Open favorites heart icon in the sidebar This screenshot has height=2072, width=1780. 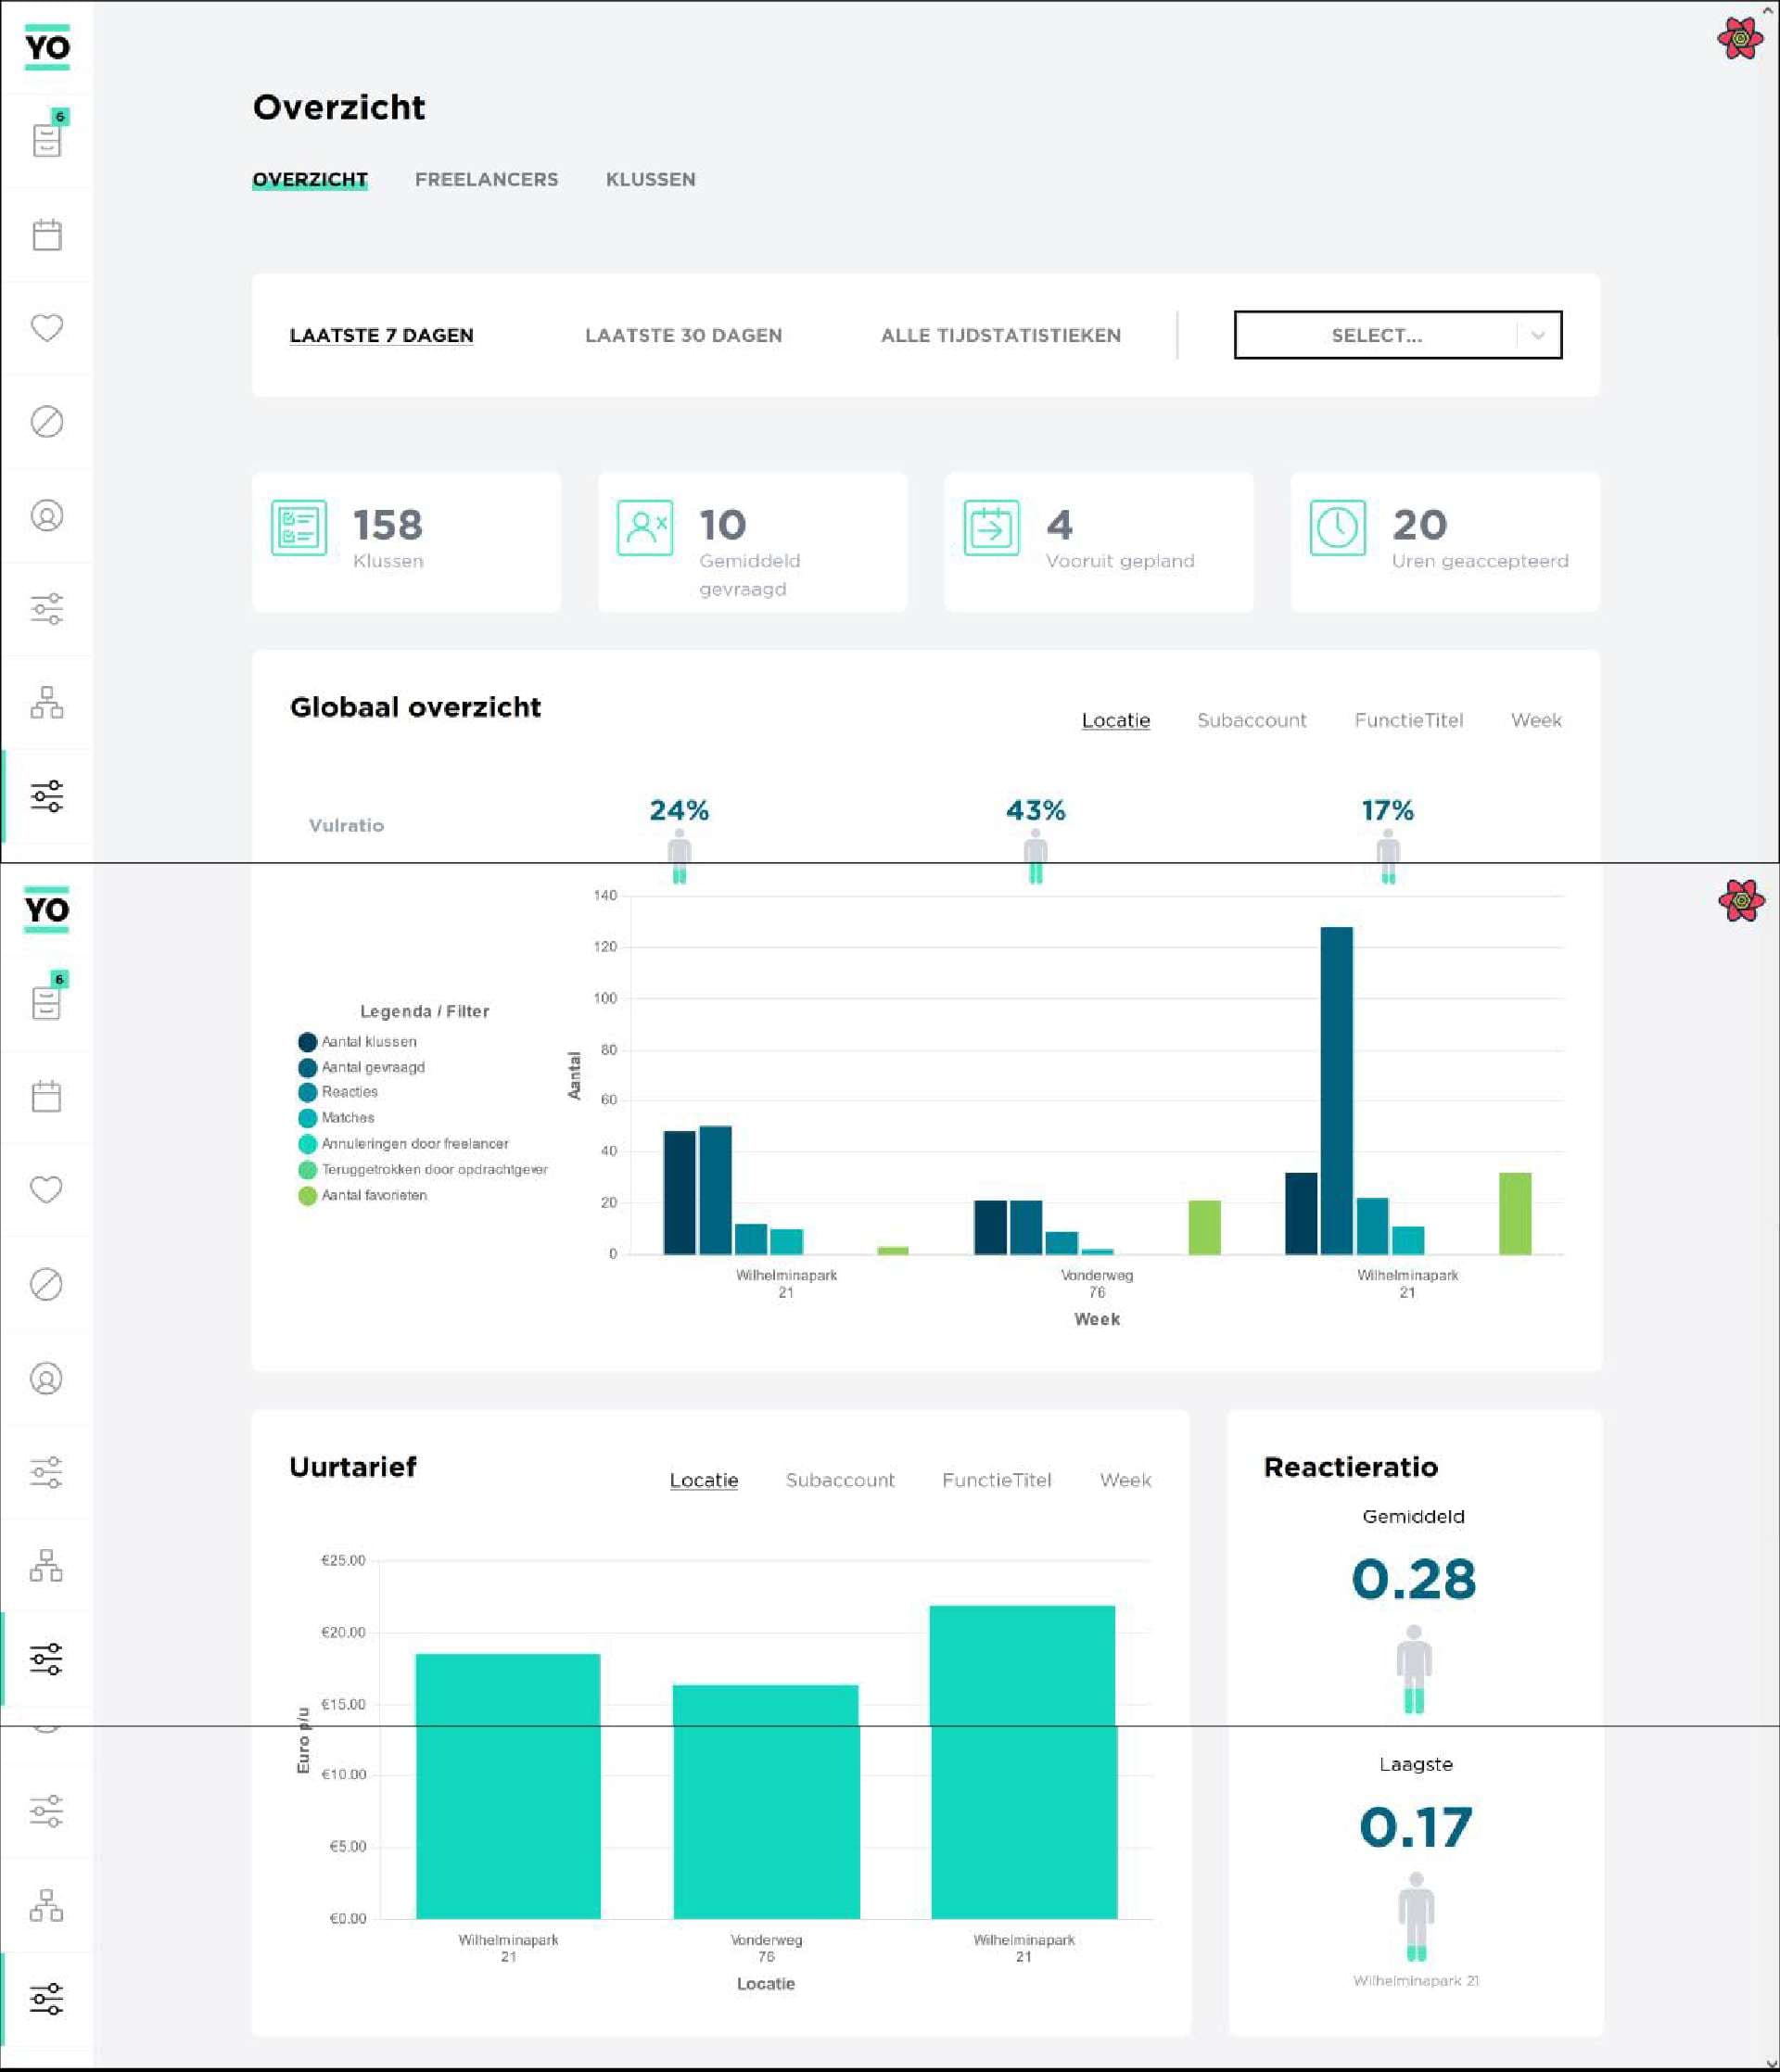click(47, 328)
